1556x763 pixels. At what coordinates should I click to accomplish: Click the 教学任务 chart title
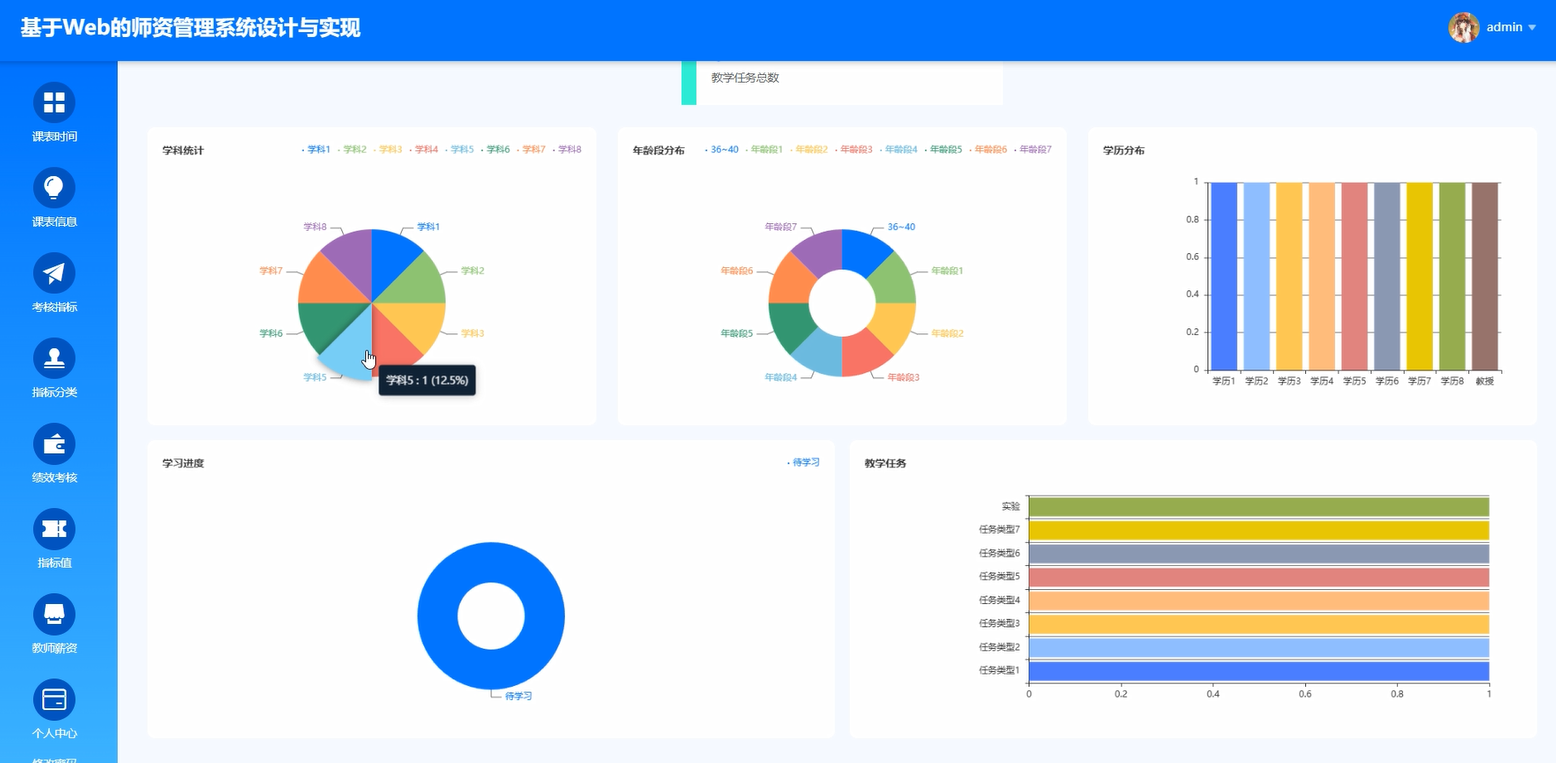pos(886,464)
